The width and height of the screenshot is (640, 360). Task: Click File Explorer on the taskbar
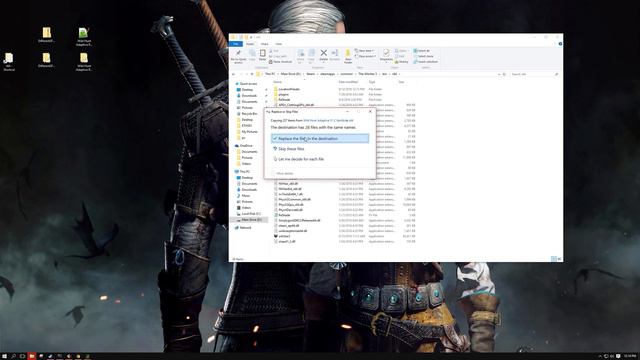32,356
